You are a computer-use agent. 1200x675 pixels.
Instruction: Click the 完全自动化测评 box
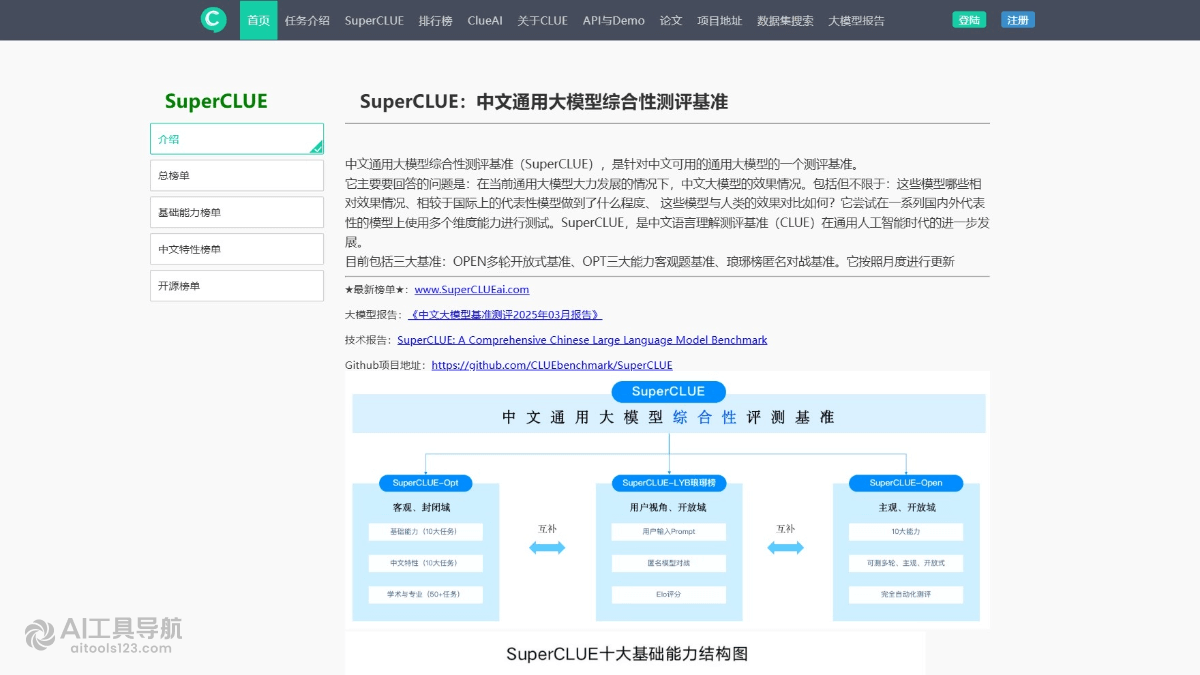click(x=906, y=594)
